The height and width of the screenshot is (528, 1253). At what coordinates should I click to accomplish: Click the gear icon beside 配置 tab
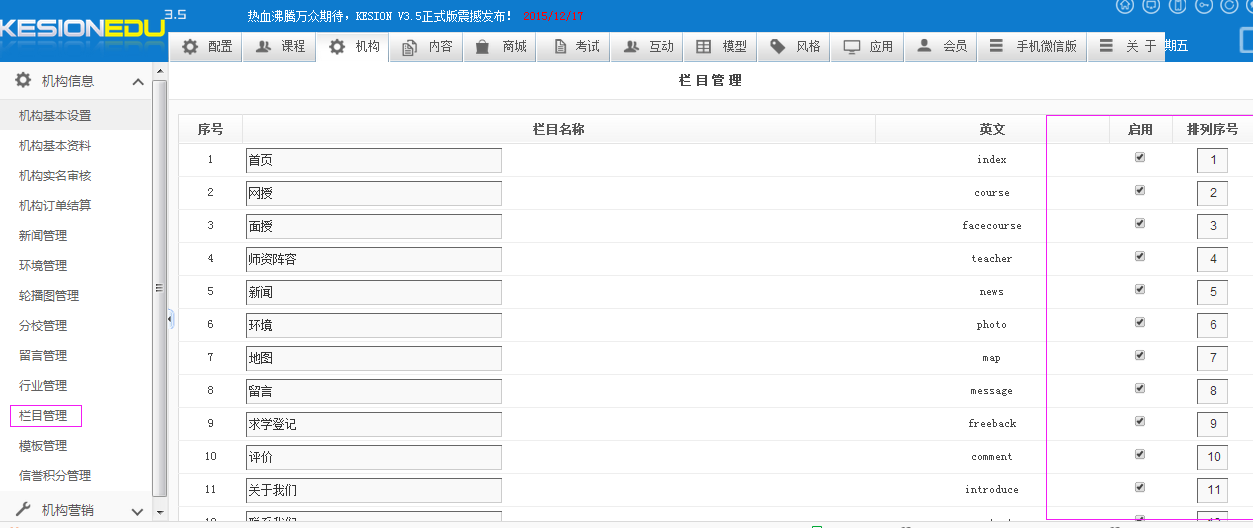190,47
